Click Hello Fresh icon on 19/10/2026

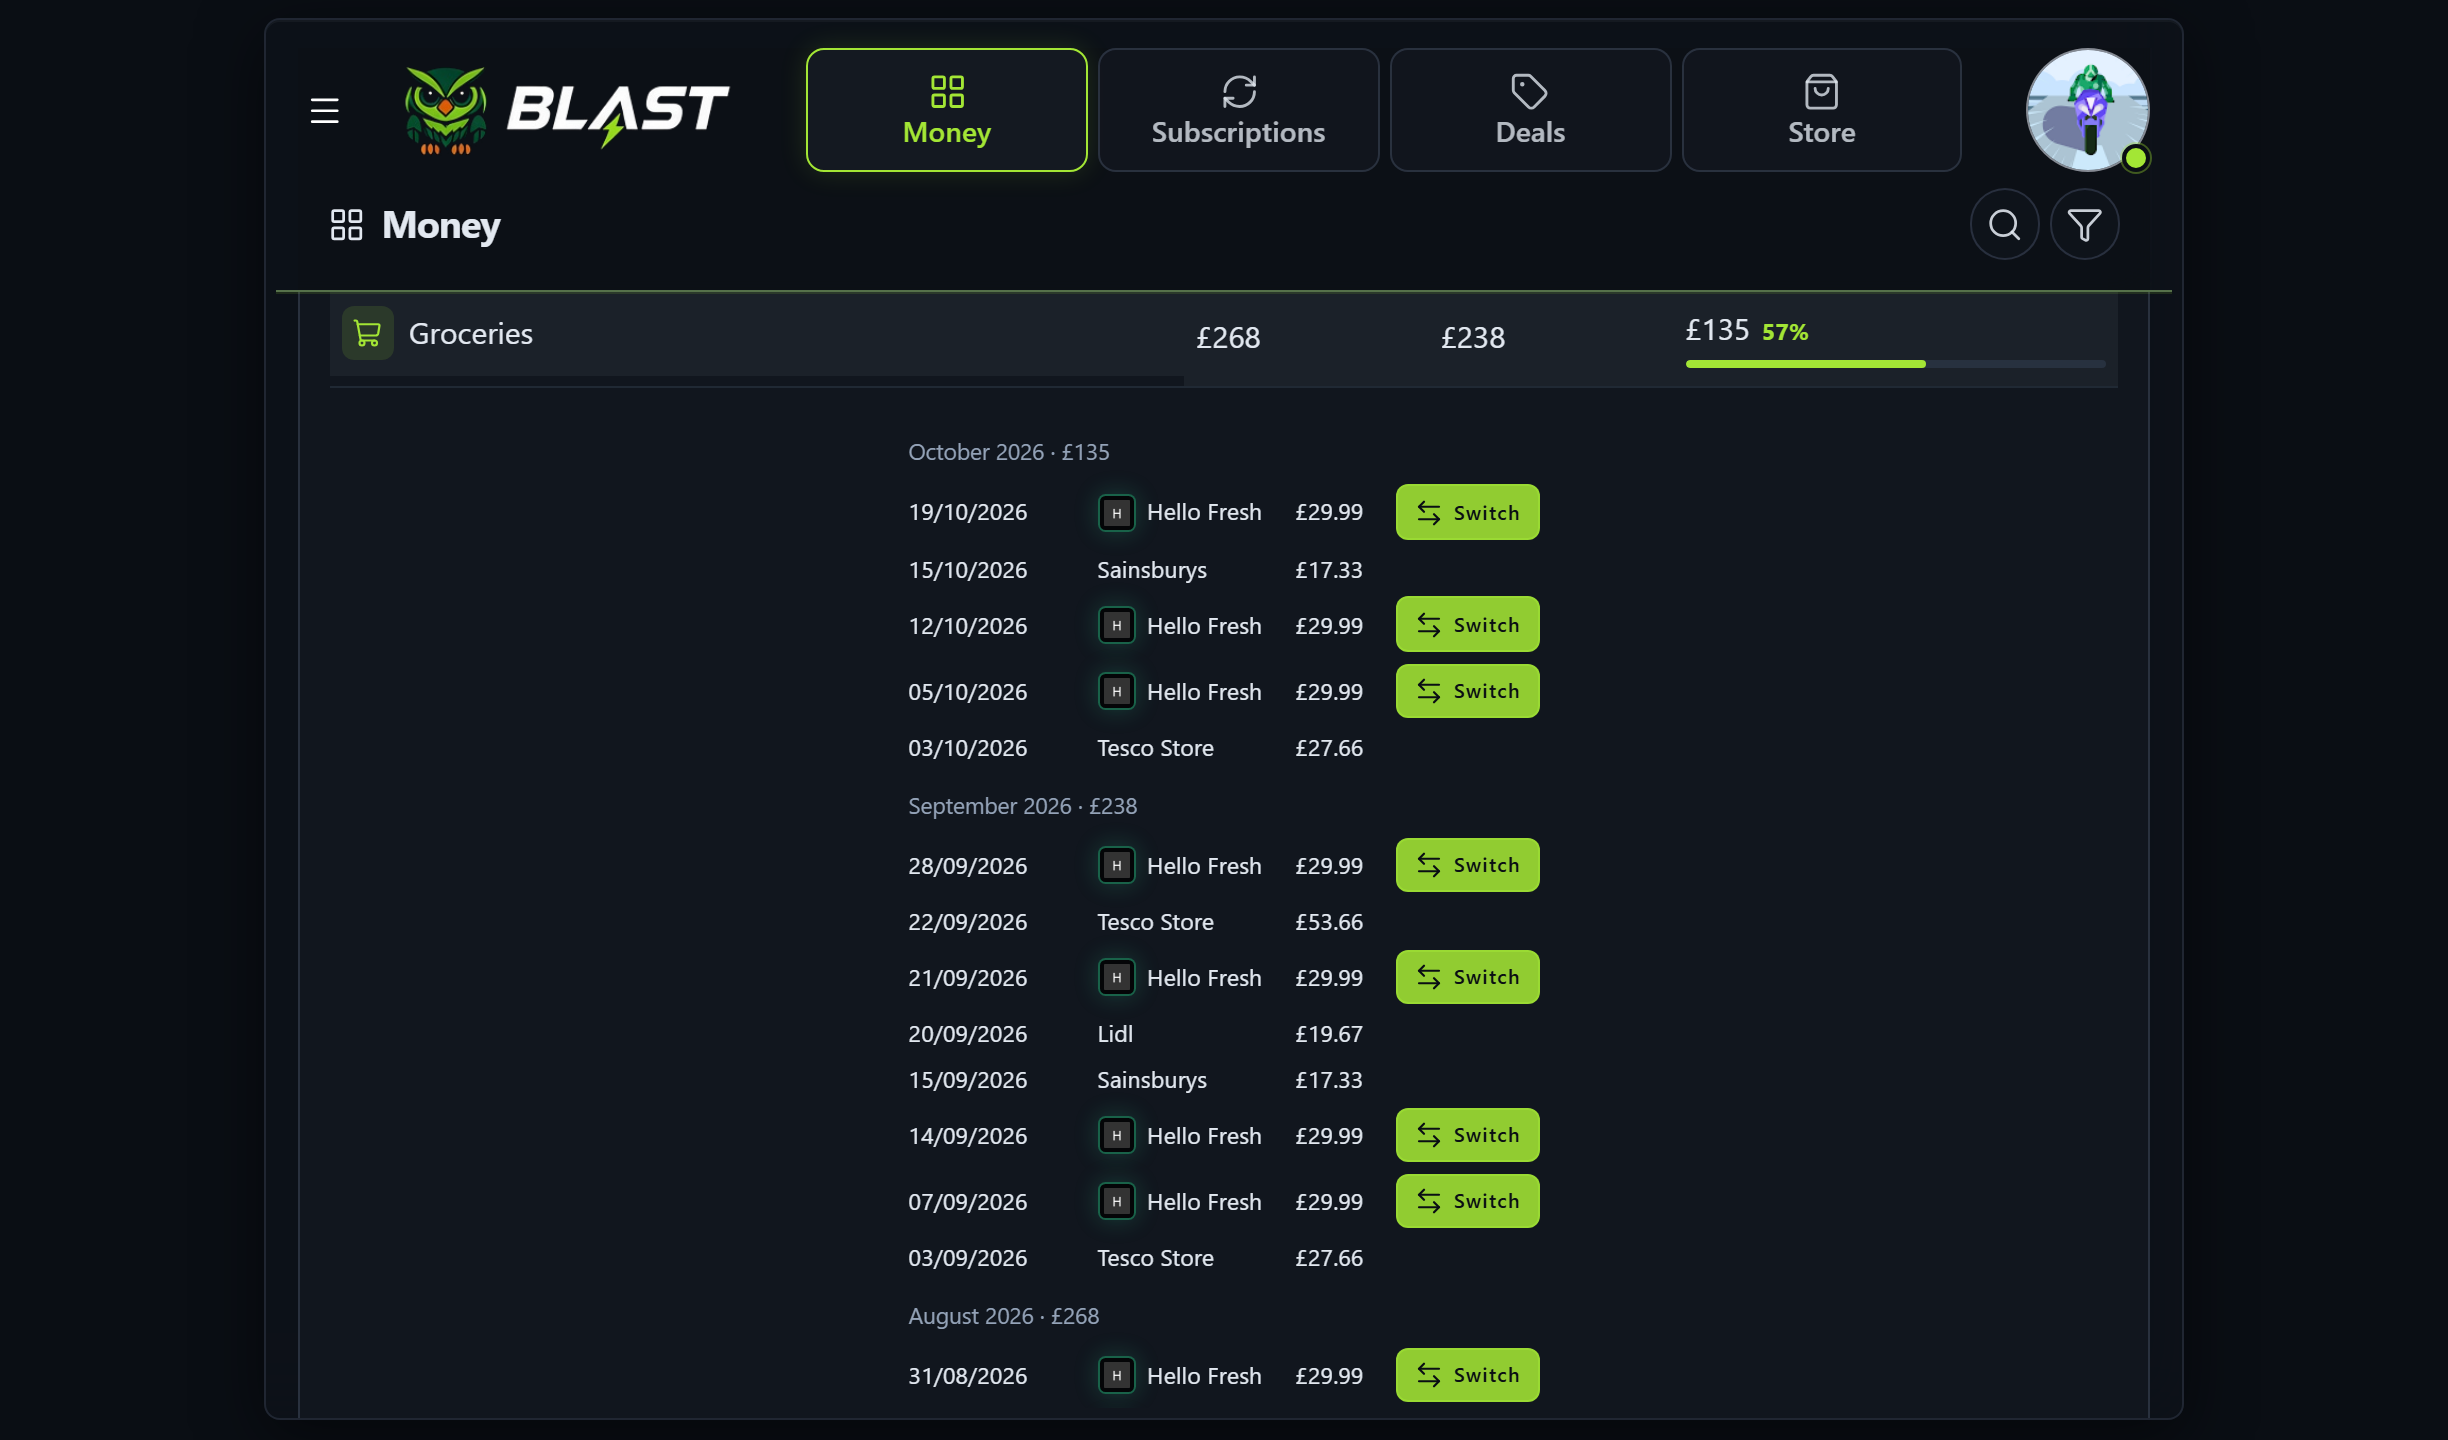click(x=1116, y=513)
